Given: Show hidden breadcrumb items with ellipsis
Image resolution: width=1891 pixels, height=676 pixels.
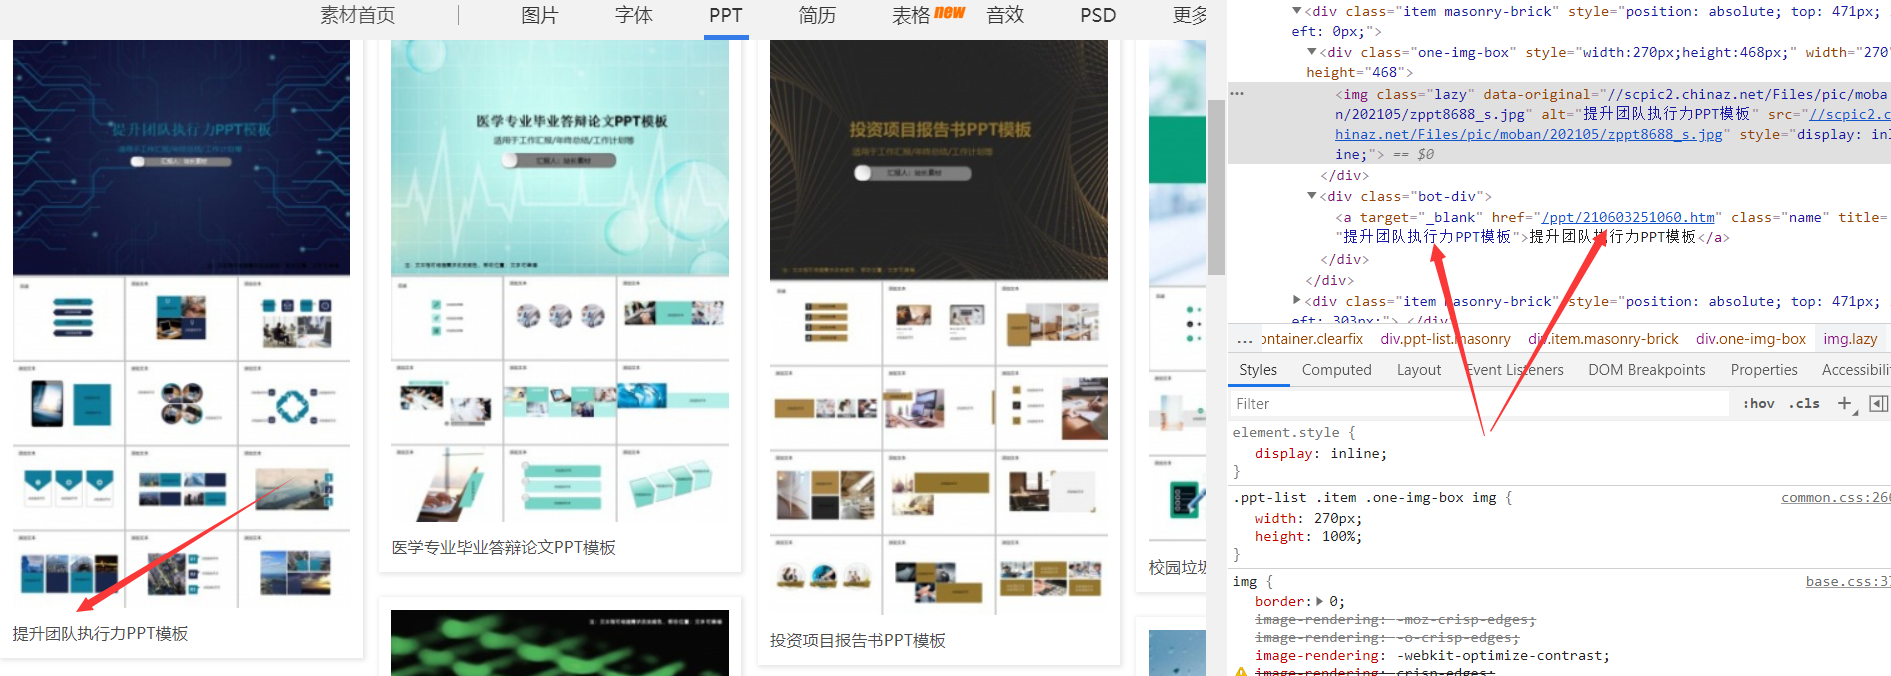Looking at the screenshot, I should click(x=1244, y=340).
